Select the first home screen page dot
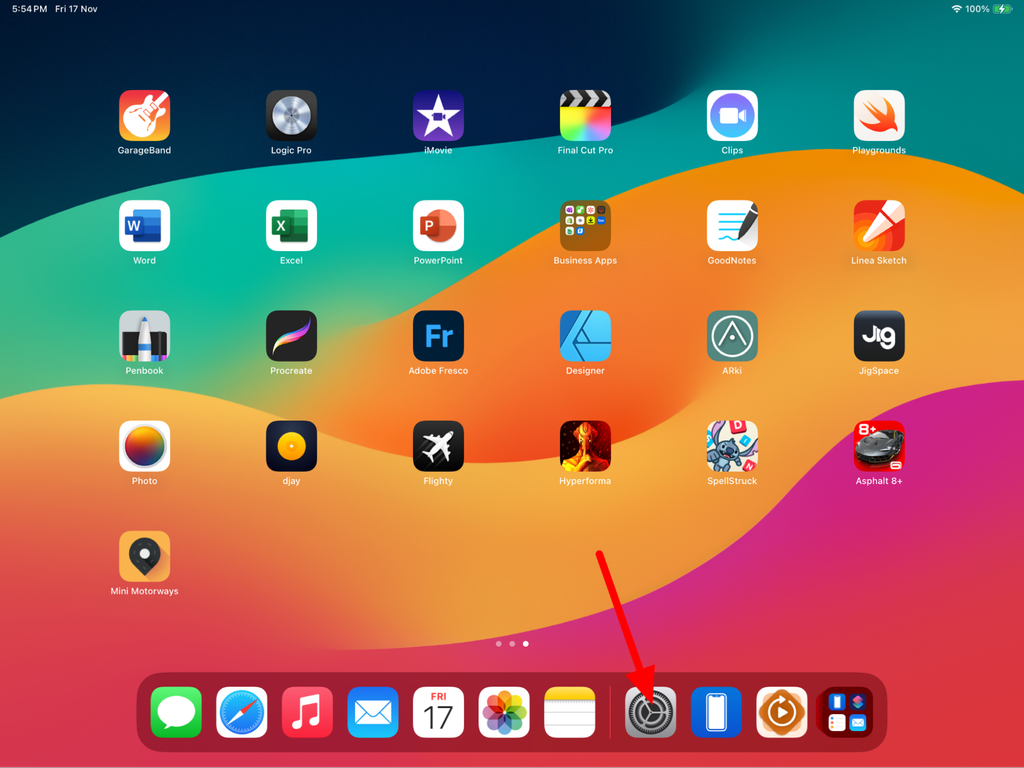Viewport: 1024px width, 768px height. [498, 643]
